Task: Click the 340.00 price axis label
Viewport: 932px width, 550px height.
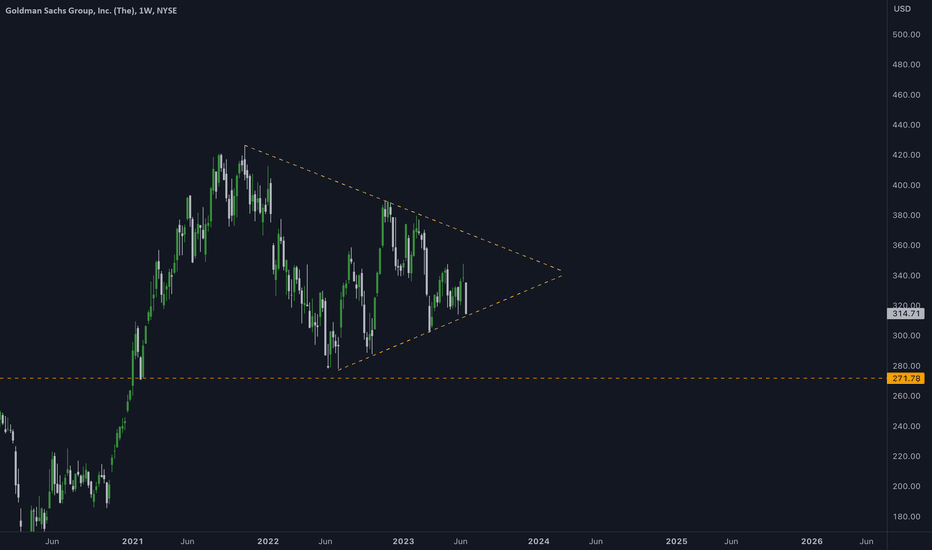Action: pos(906,275)
